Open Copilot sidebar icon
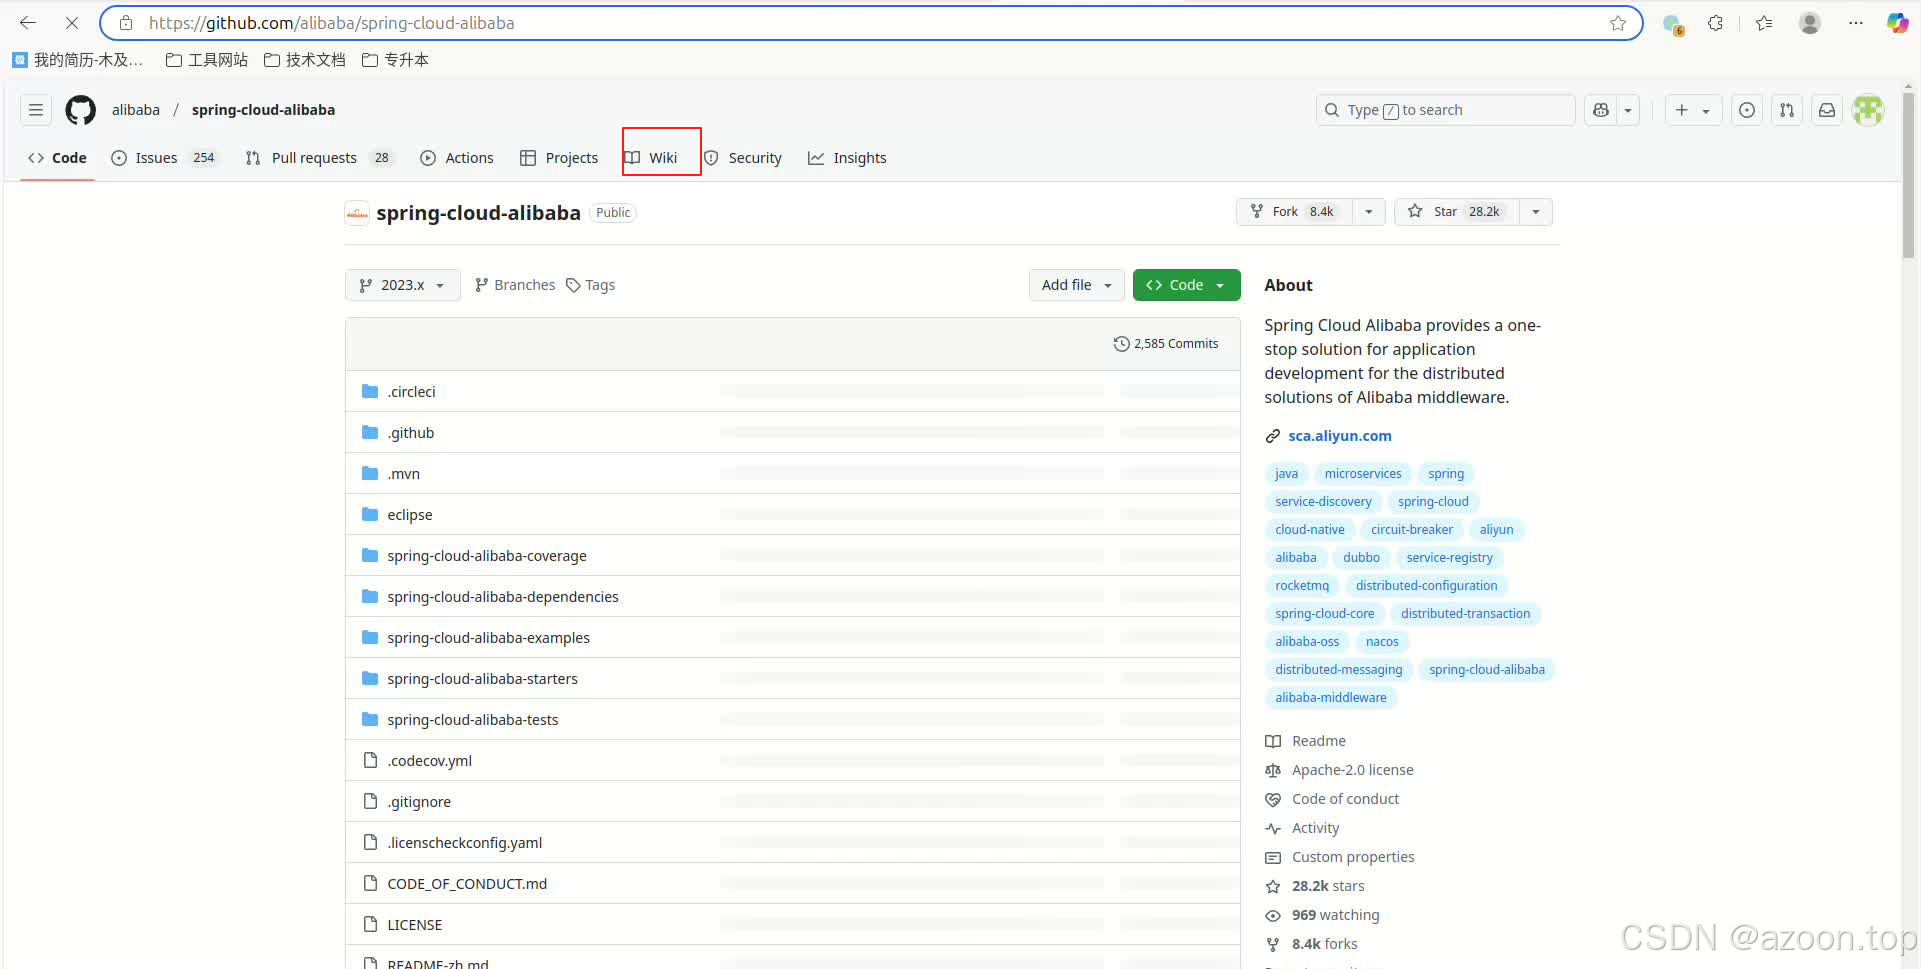The width and height of the screenshot is (1921, 969). (1897, 23)
